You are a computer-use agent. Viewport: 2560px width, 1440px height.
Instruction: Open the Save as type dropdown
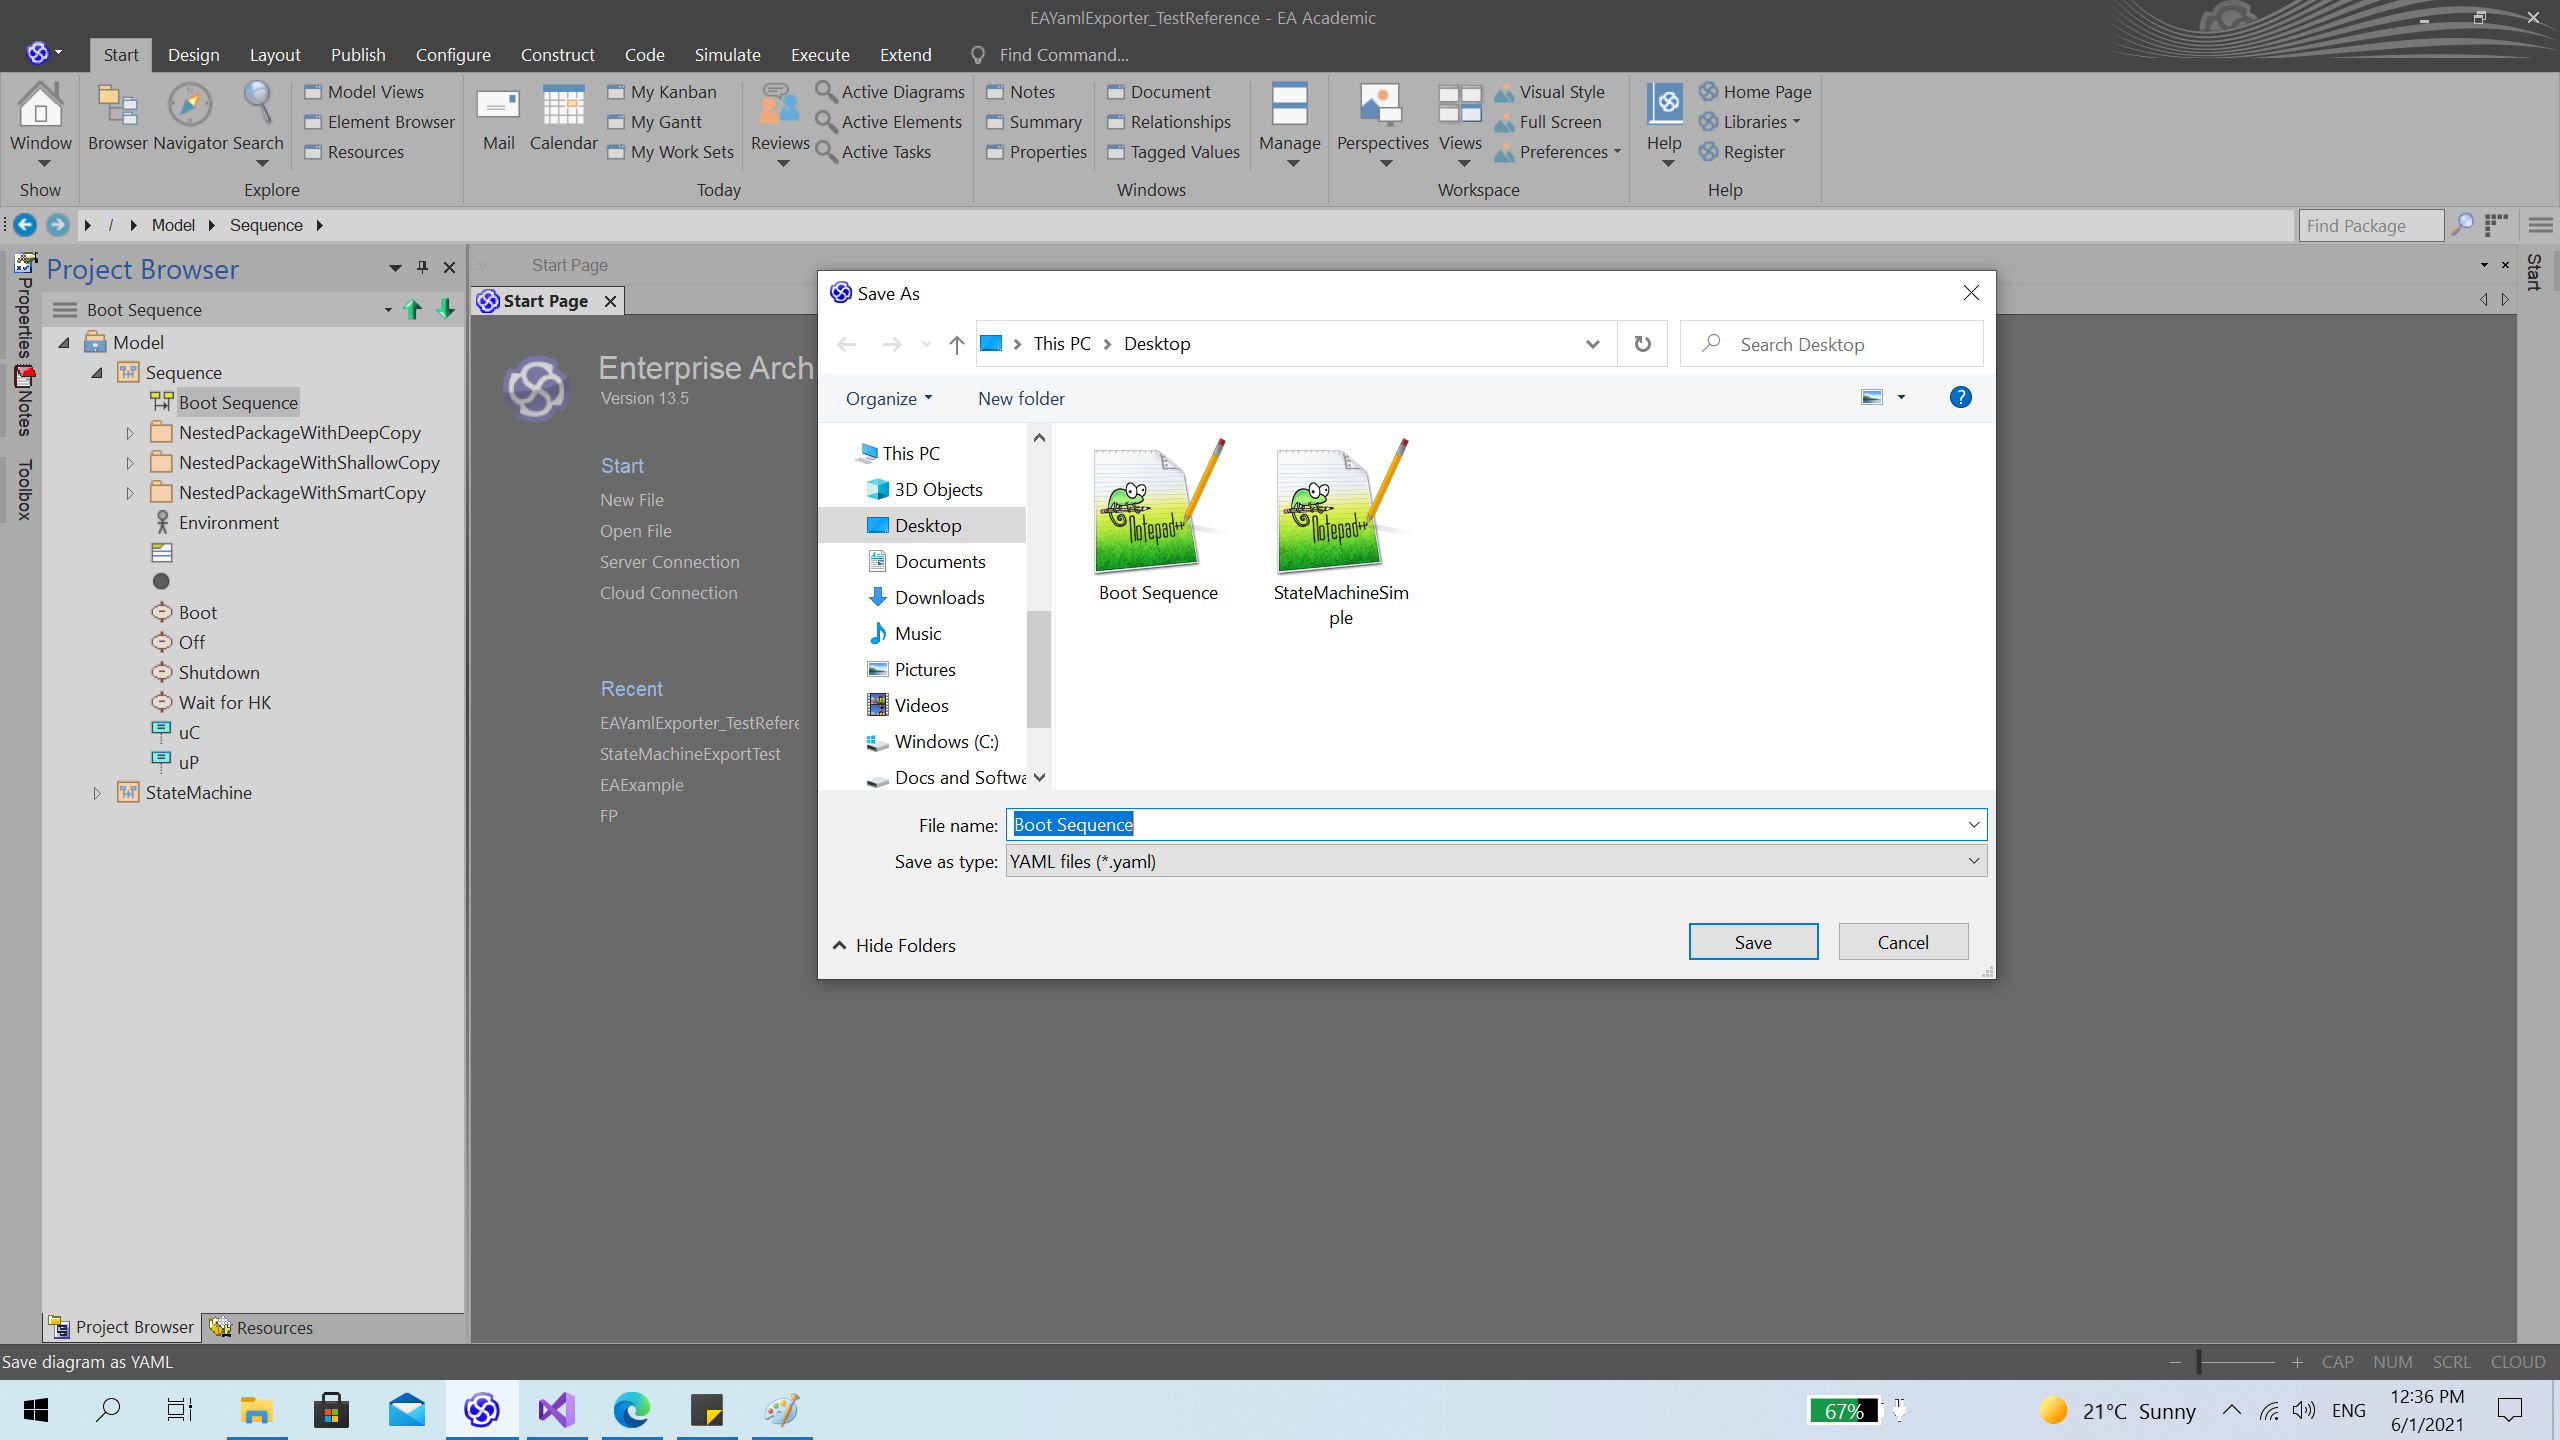click(1973, 861)
